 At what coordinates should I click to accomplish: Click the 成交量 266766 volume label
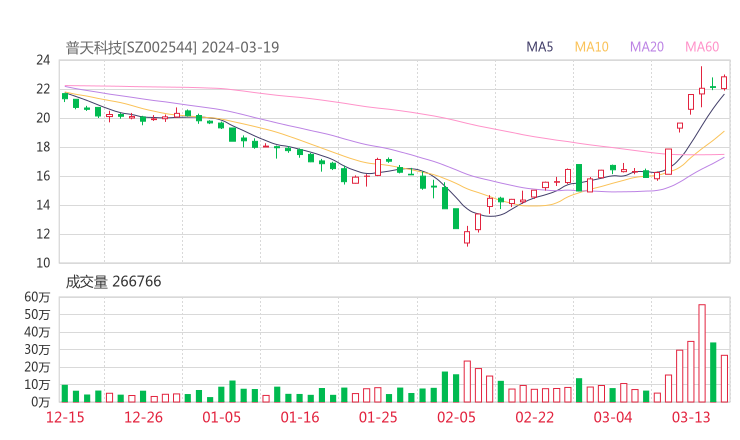pos(113,281)
